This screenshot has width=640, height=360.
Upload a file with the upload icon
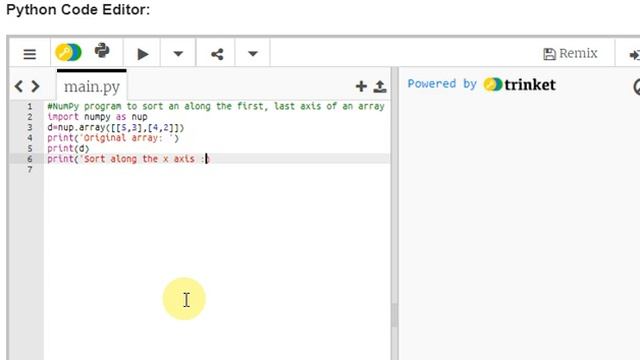click(x=380, y=86)
